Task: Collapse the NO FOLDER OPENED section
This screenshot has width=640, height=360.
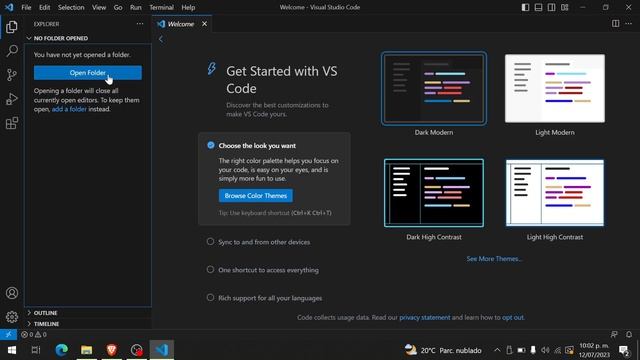Action: [x=88, y=38]
